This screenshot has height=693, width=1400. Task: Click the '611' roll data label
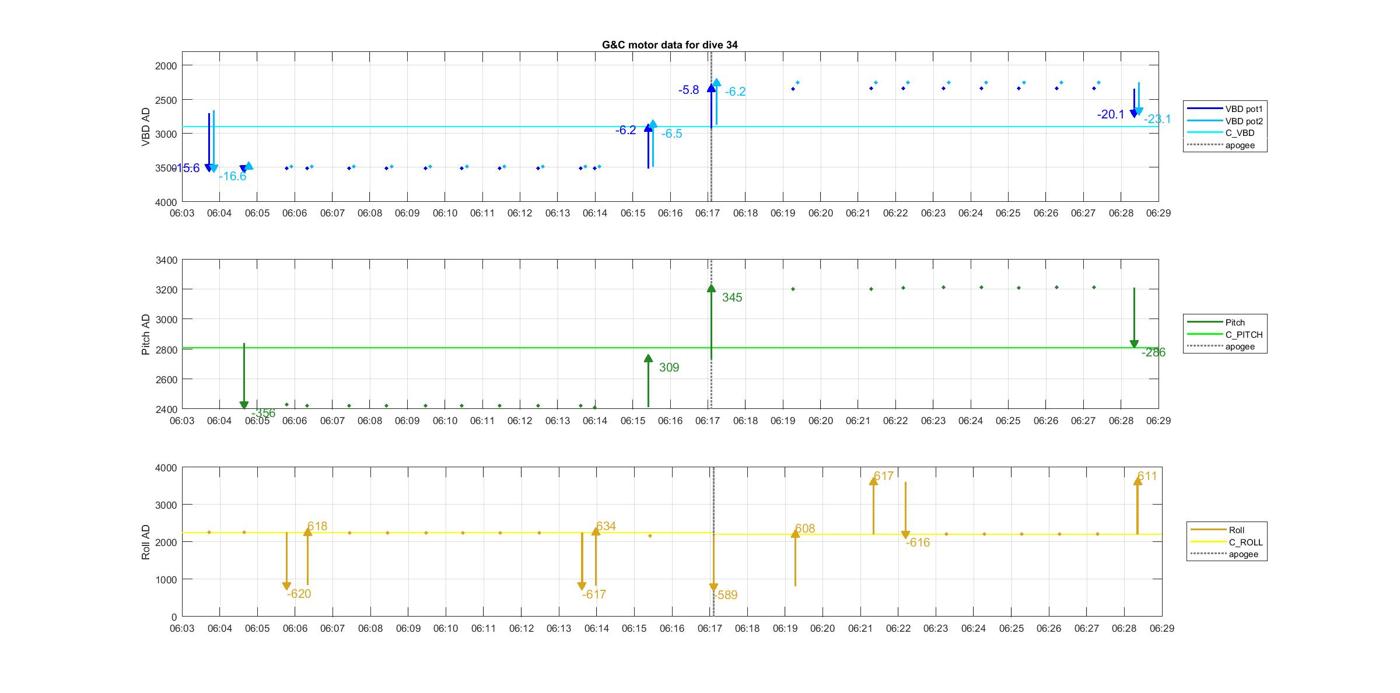1148,476
